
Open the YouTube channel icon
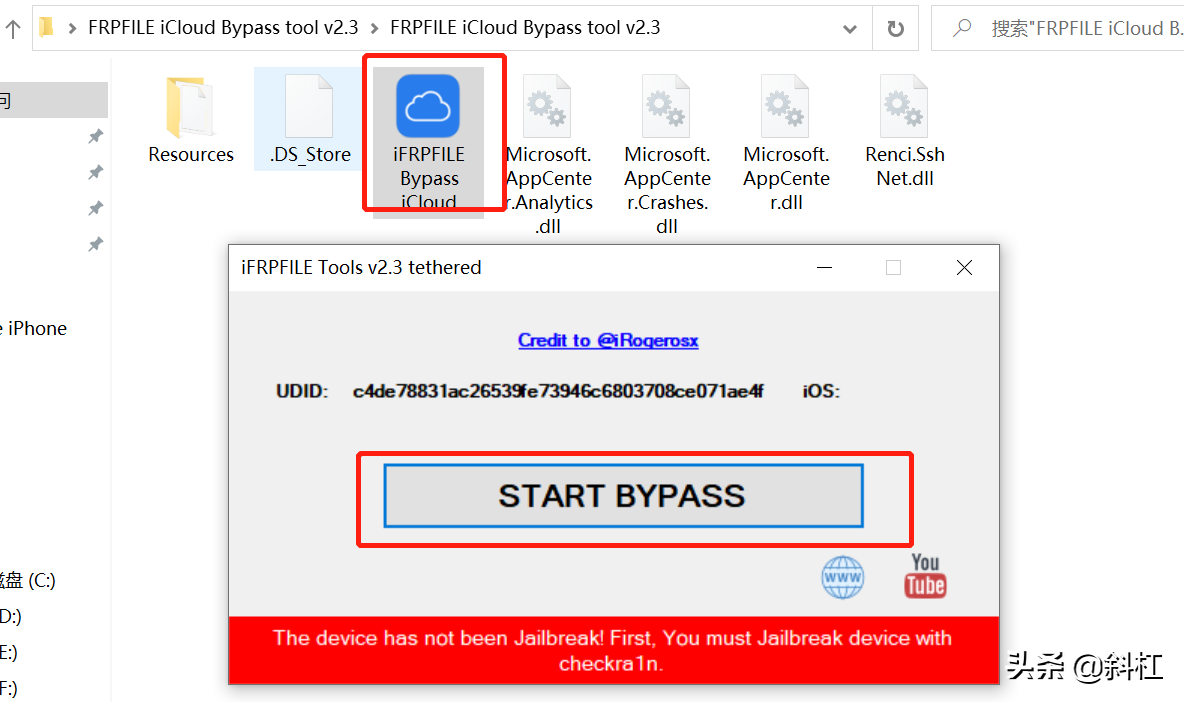click(925, 576)
